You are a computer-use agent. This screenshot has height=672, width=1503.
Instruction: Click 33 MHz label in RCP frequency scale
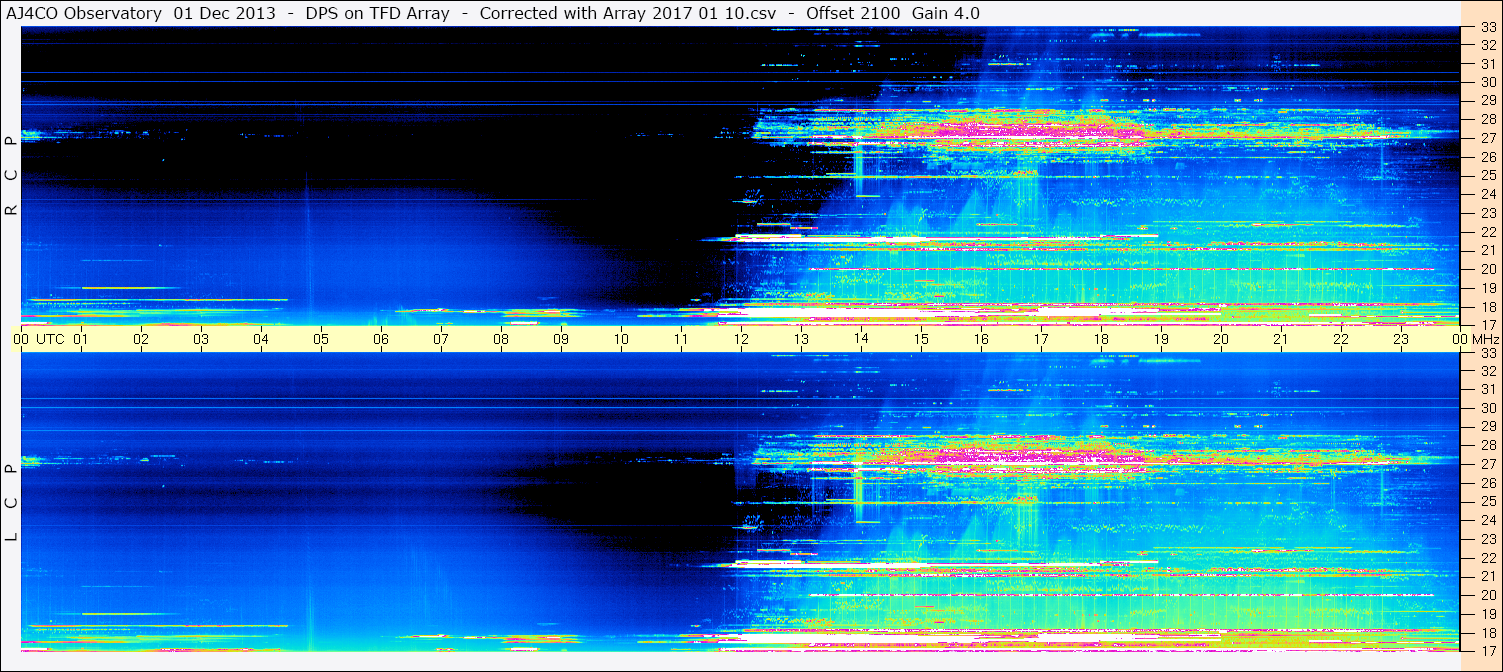pos(1487,27)
